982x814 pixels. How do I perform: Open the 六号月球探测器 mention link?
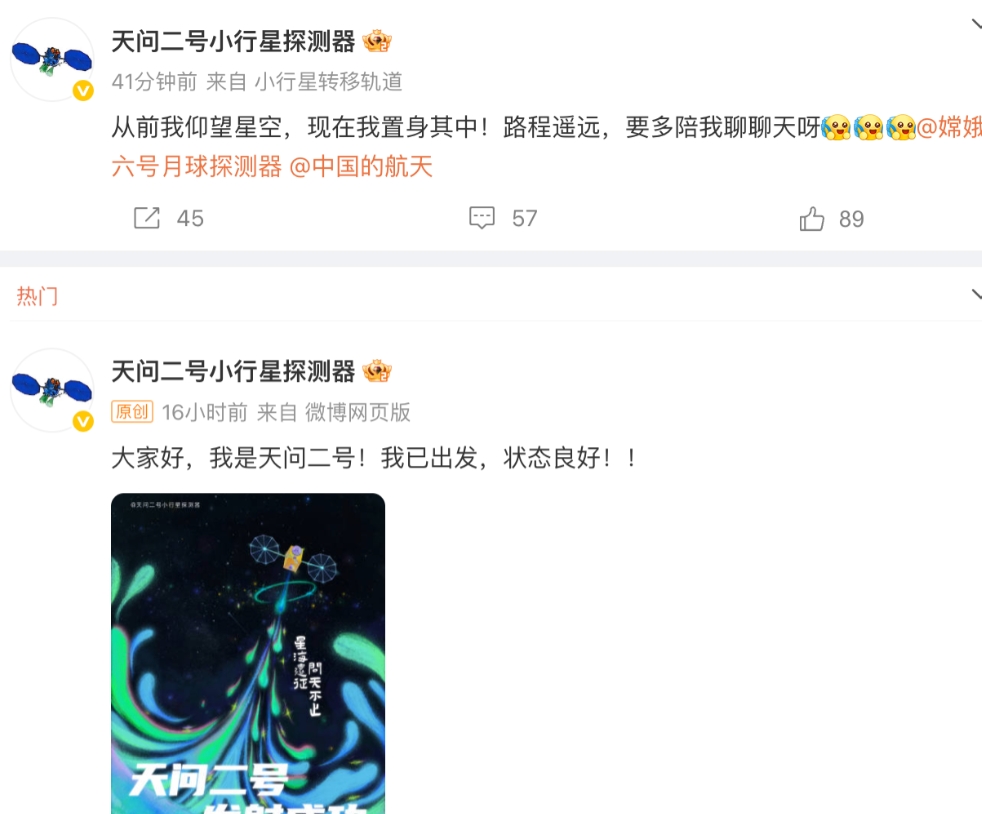pyautogui.click(x=197, y=167)
